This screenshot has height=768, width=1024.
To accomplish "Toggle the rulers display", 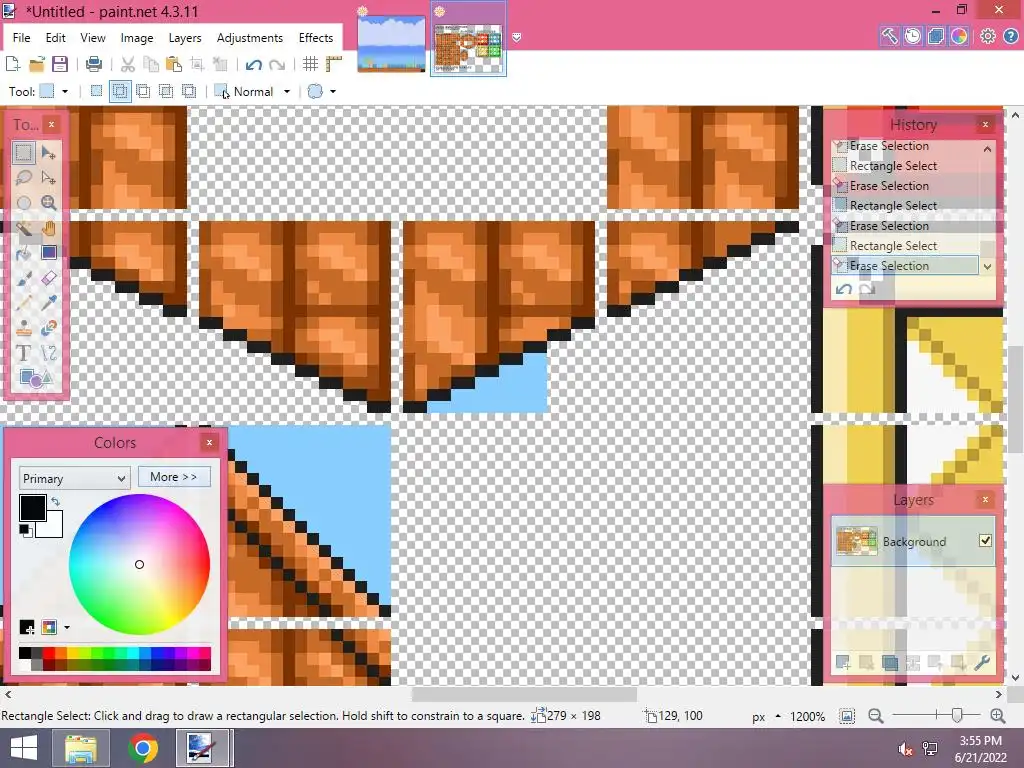I will pyautogui.click(x=334, y=64).
